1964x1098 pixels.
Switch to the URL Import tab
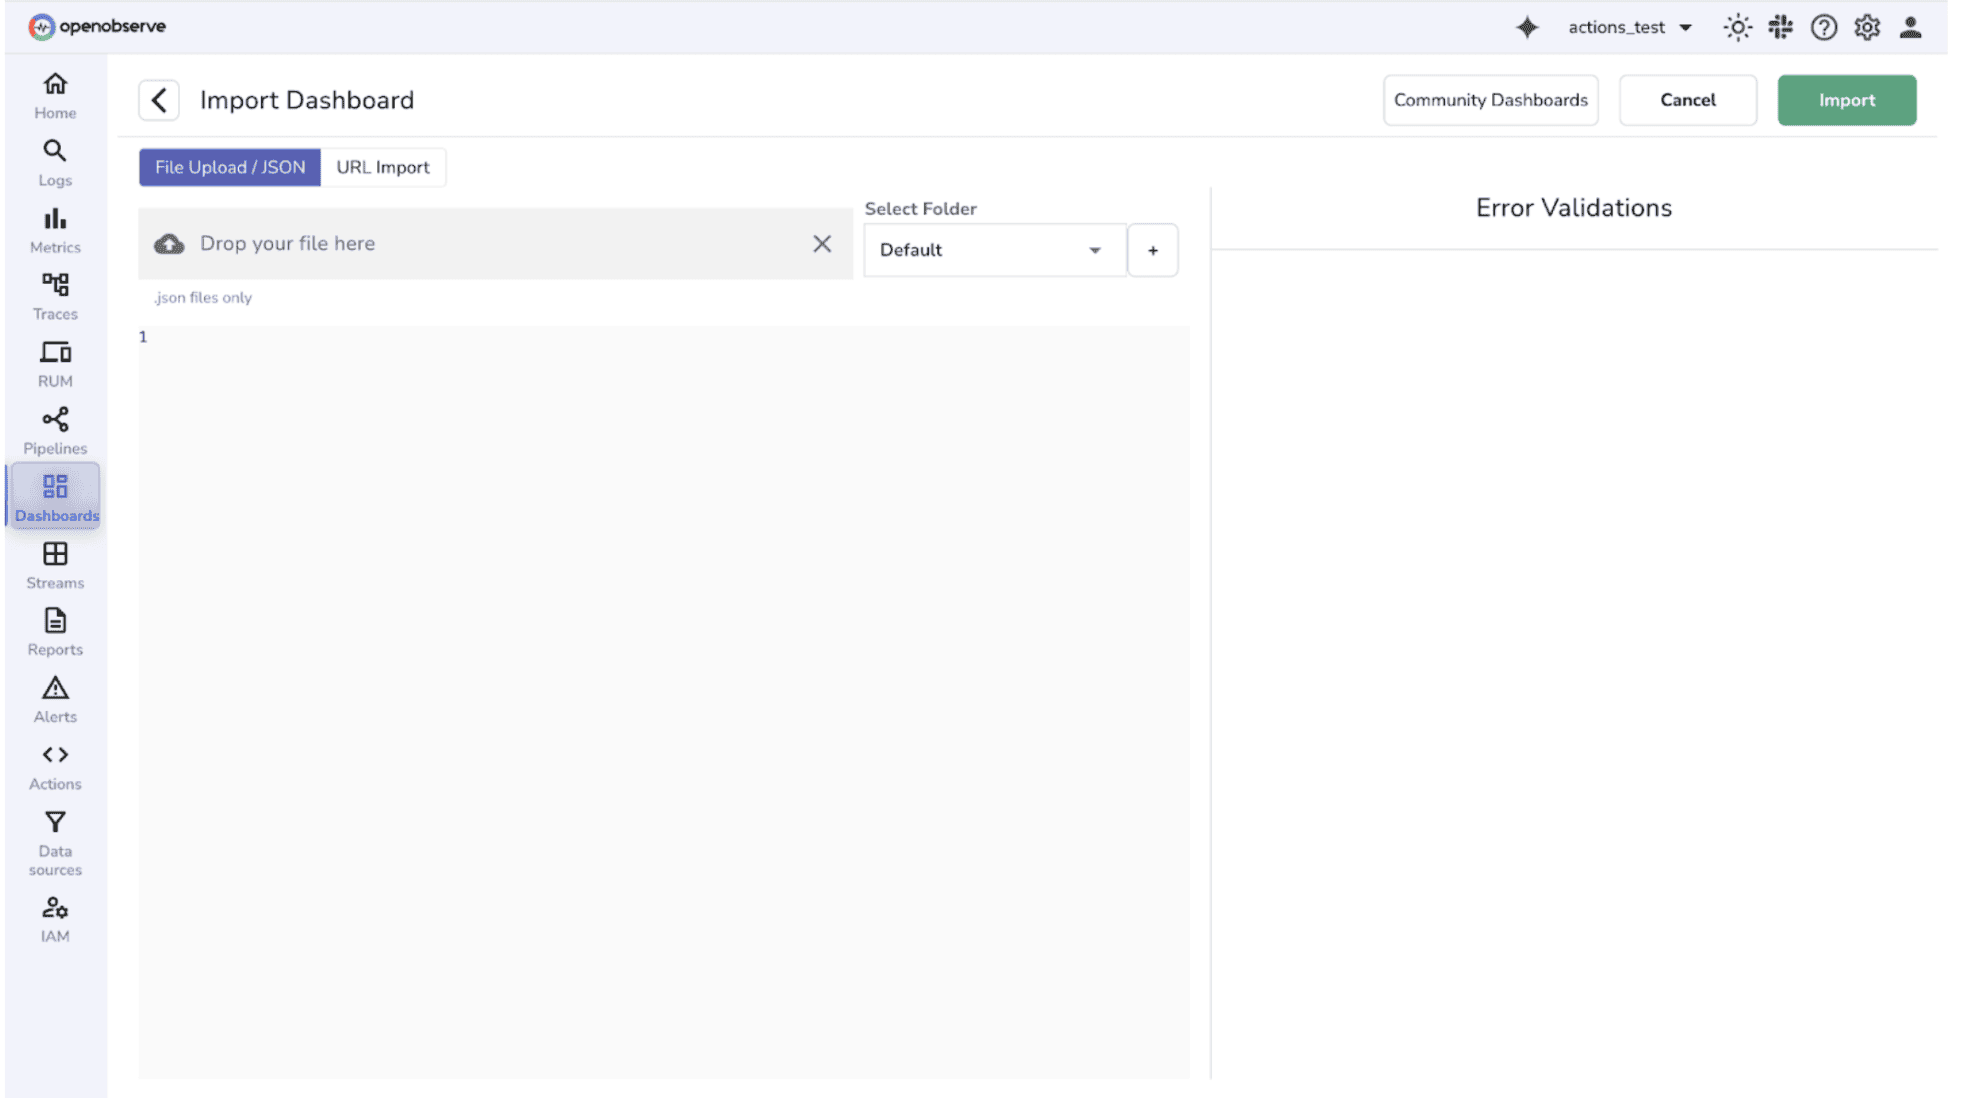tap(384, 167)
